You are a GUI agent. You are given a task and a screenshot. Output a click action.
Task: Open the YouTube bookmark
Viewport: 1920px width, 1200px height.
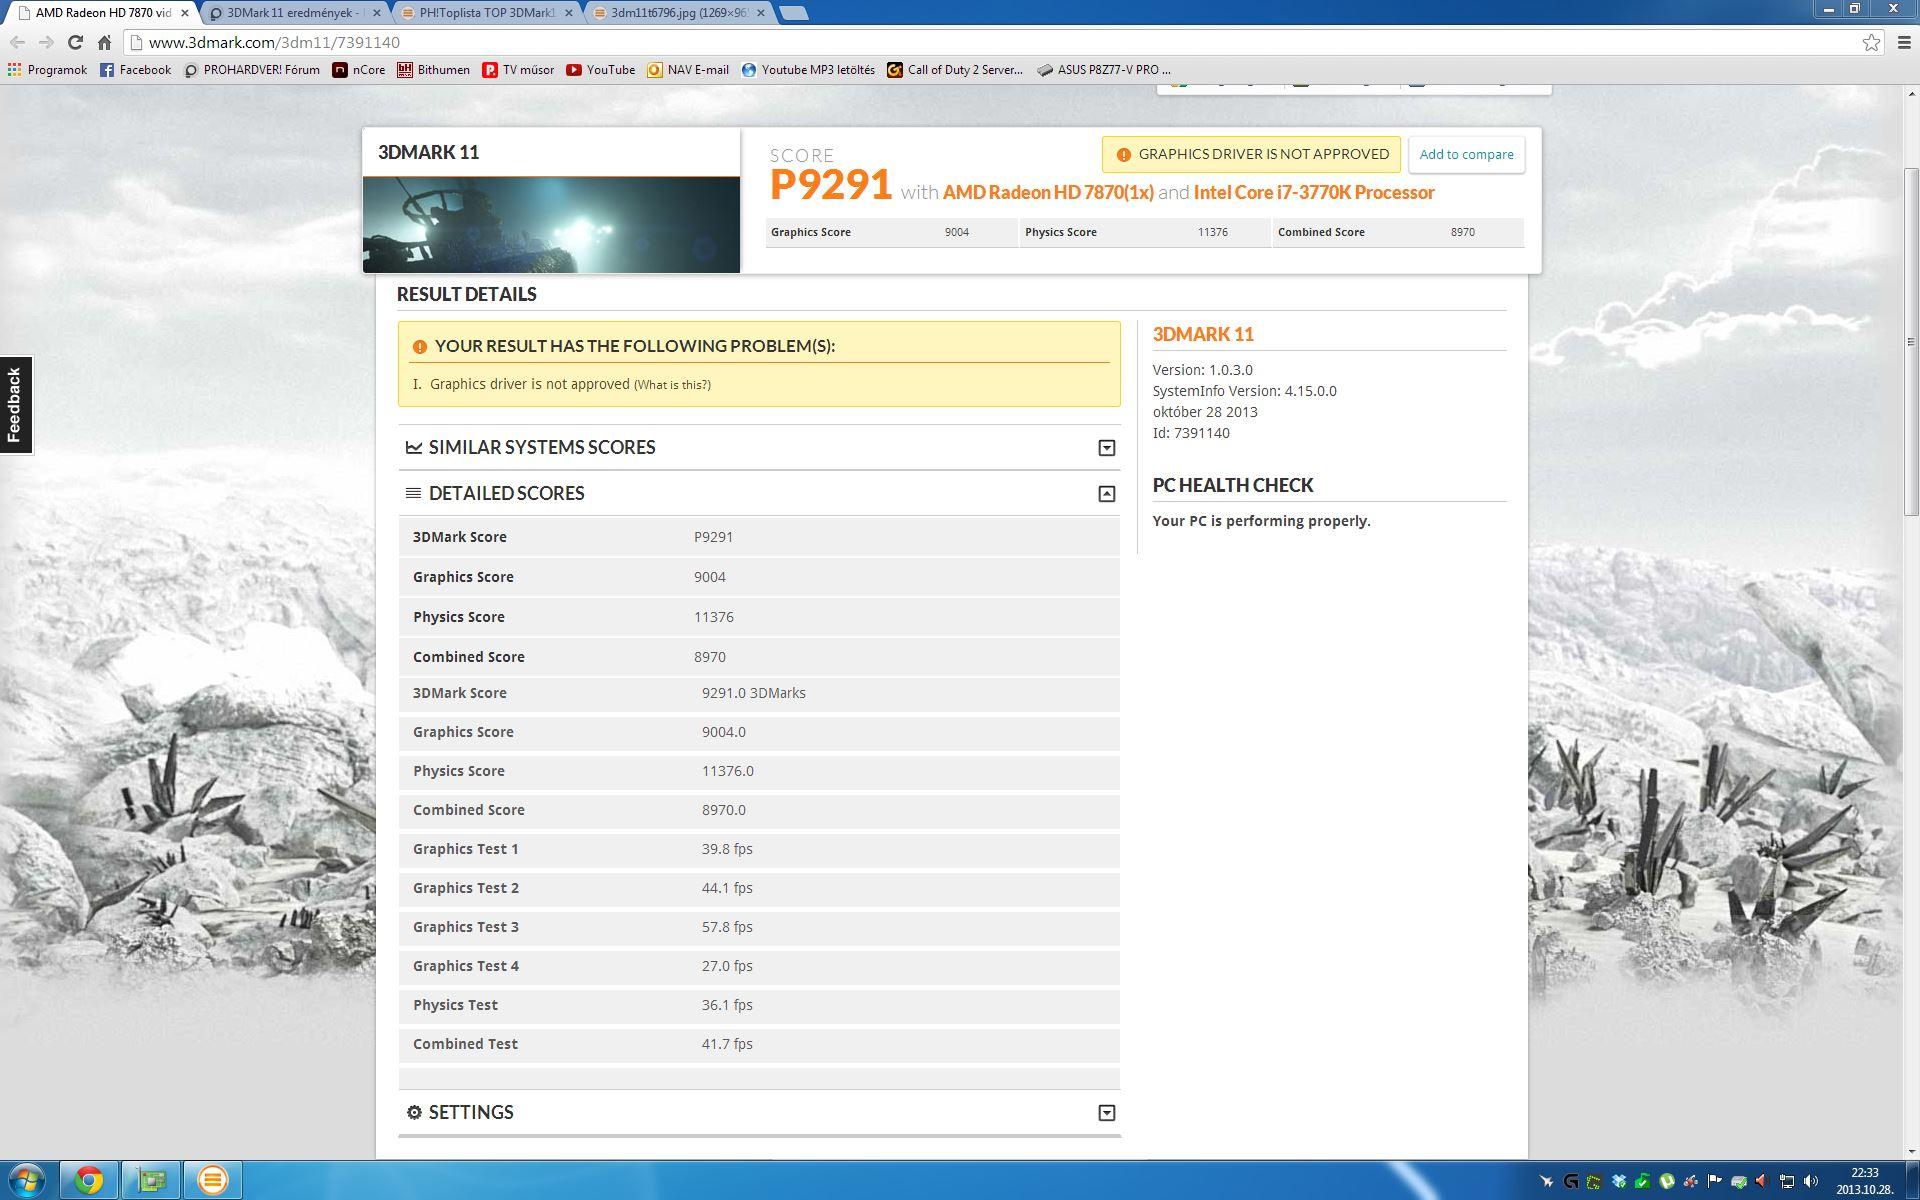click(600, 70)
